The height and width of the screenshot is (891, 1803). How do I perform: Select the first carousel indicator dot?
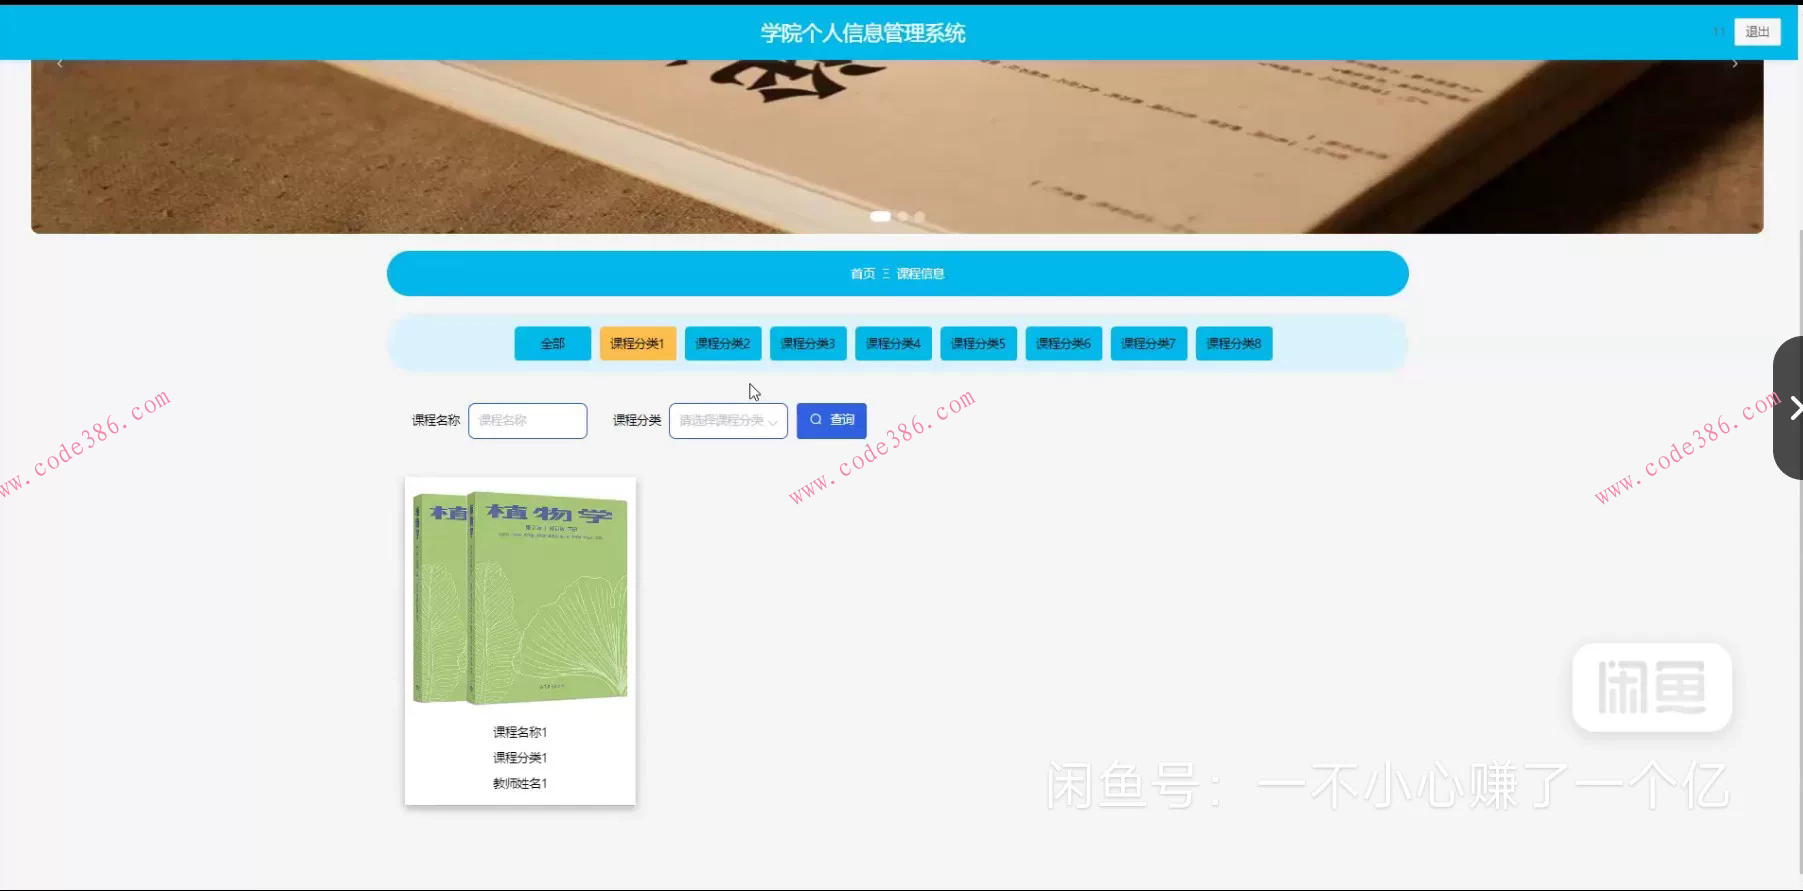tap(880, 216)
